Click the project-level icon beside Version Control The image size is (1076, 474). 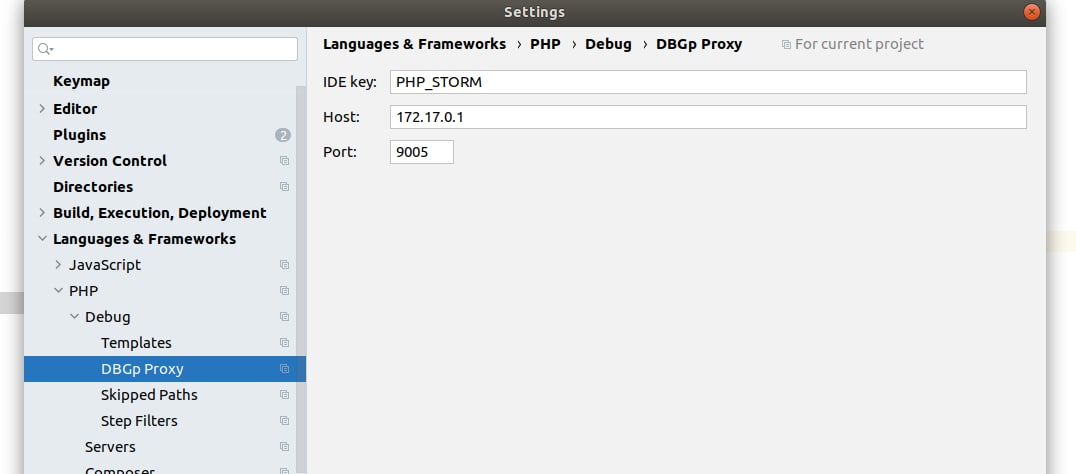284,161
